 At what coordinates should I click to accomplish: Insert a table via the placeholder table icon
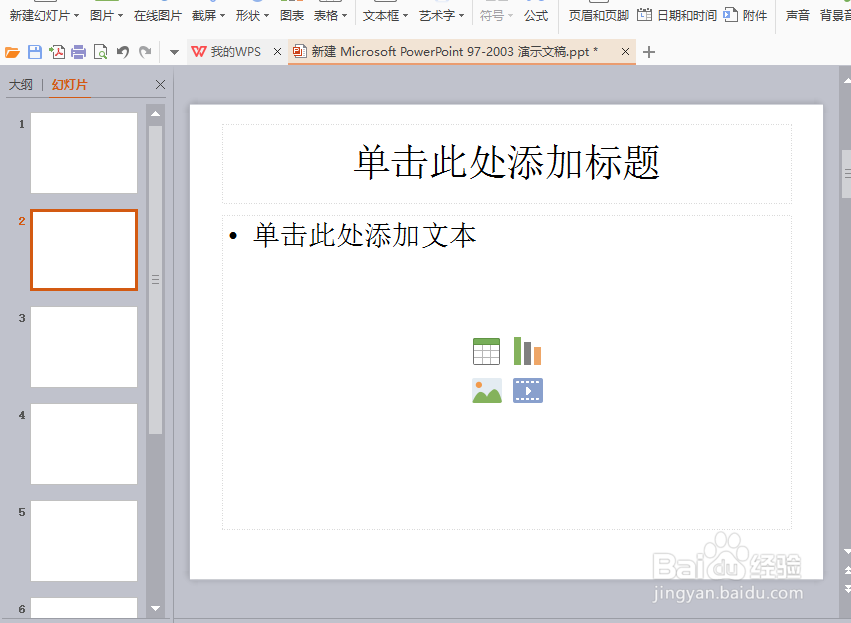(486, 351)
